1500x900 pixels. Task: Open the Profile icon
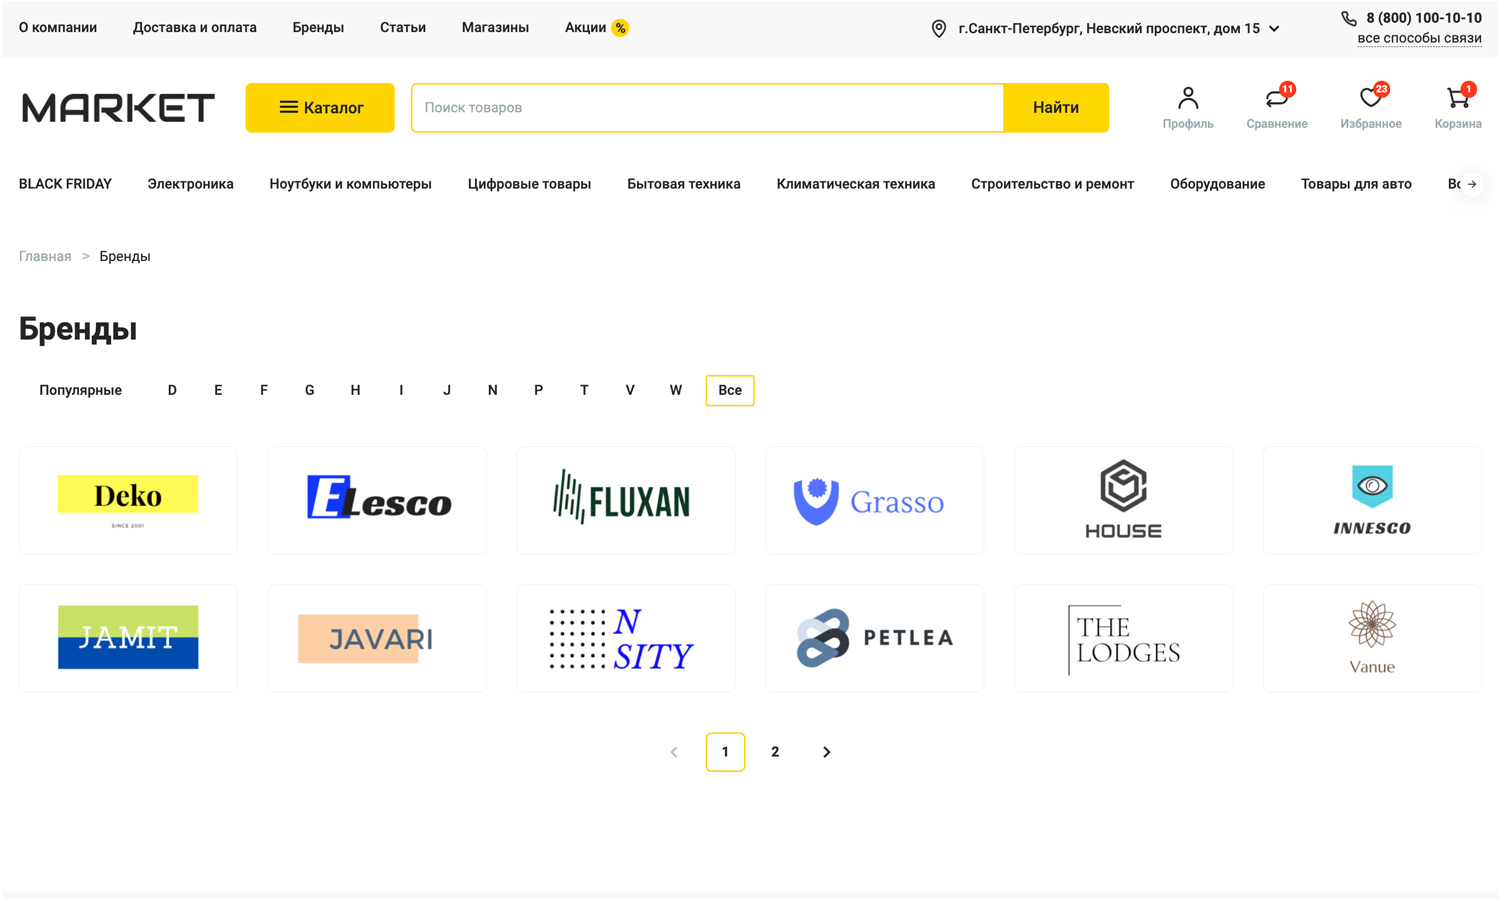(1187, 99)
